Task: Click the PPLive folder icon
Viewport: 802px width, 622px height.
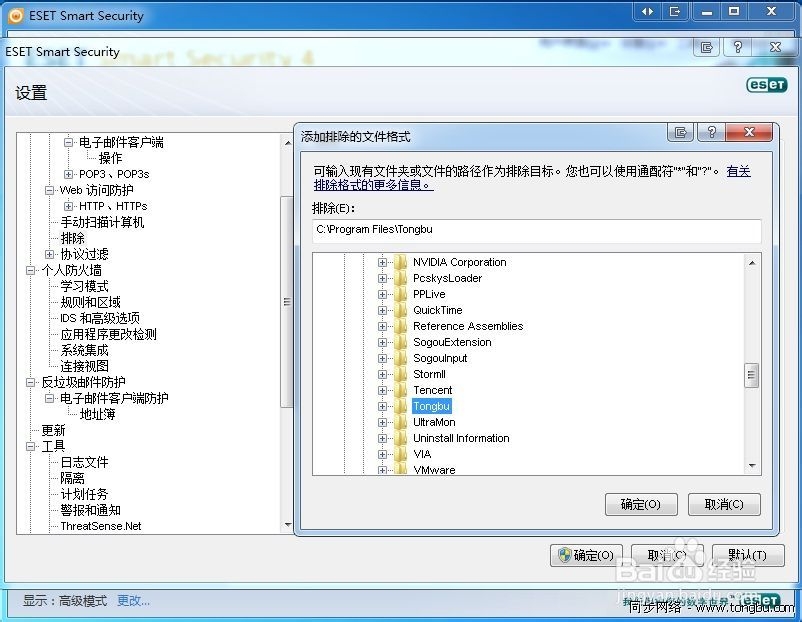Action: point(400,294)
